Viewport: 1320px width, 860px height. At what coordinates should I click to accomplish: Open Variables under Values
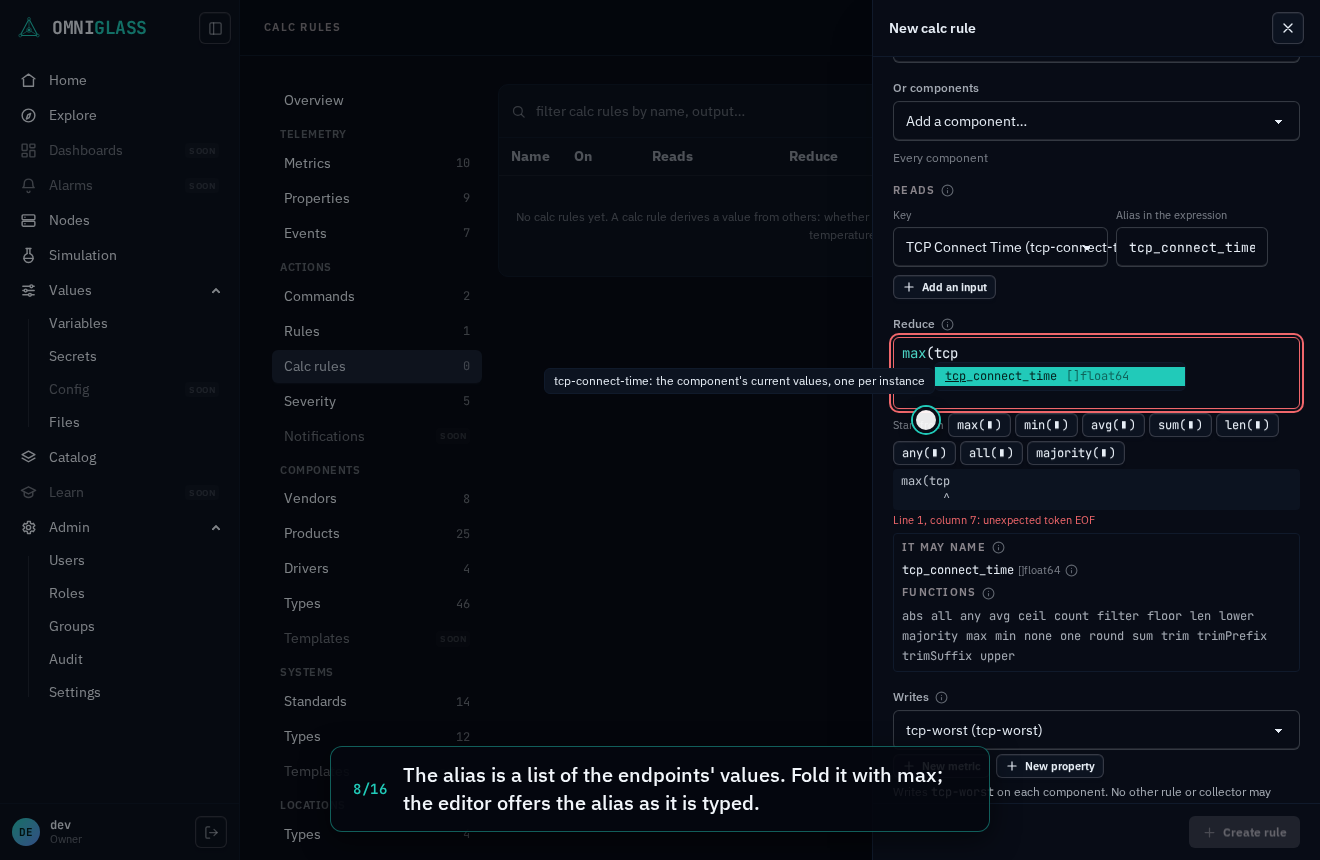78,323
